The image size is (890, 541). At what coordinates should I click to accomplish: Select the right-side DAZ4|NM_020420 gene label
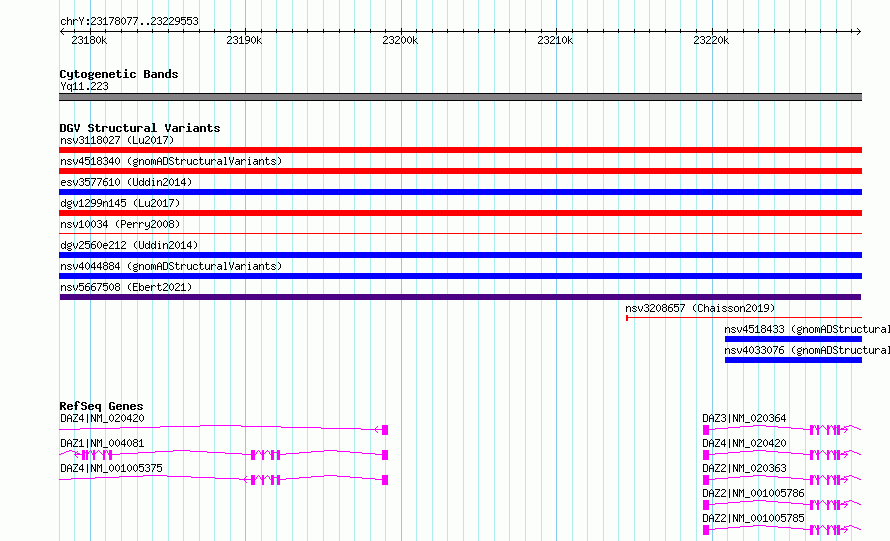(x=744, y=443)
